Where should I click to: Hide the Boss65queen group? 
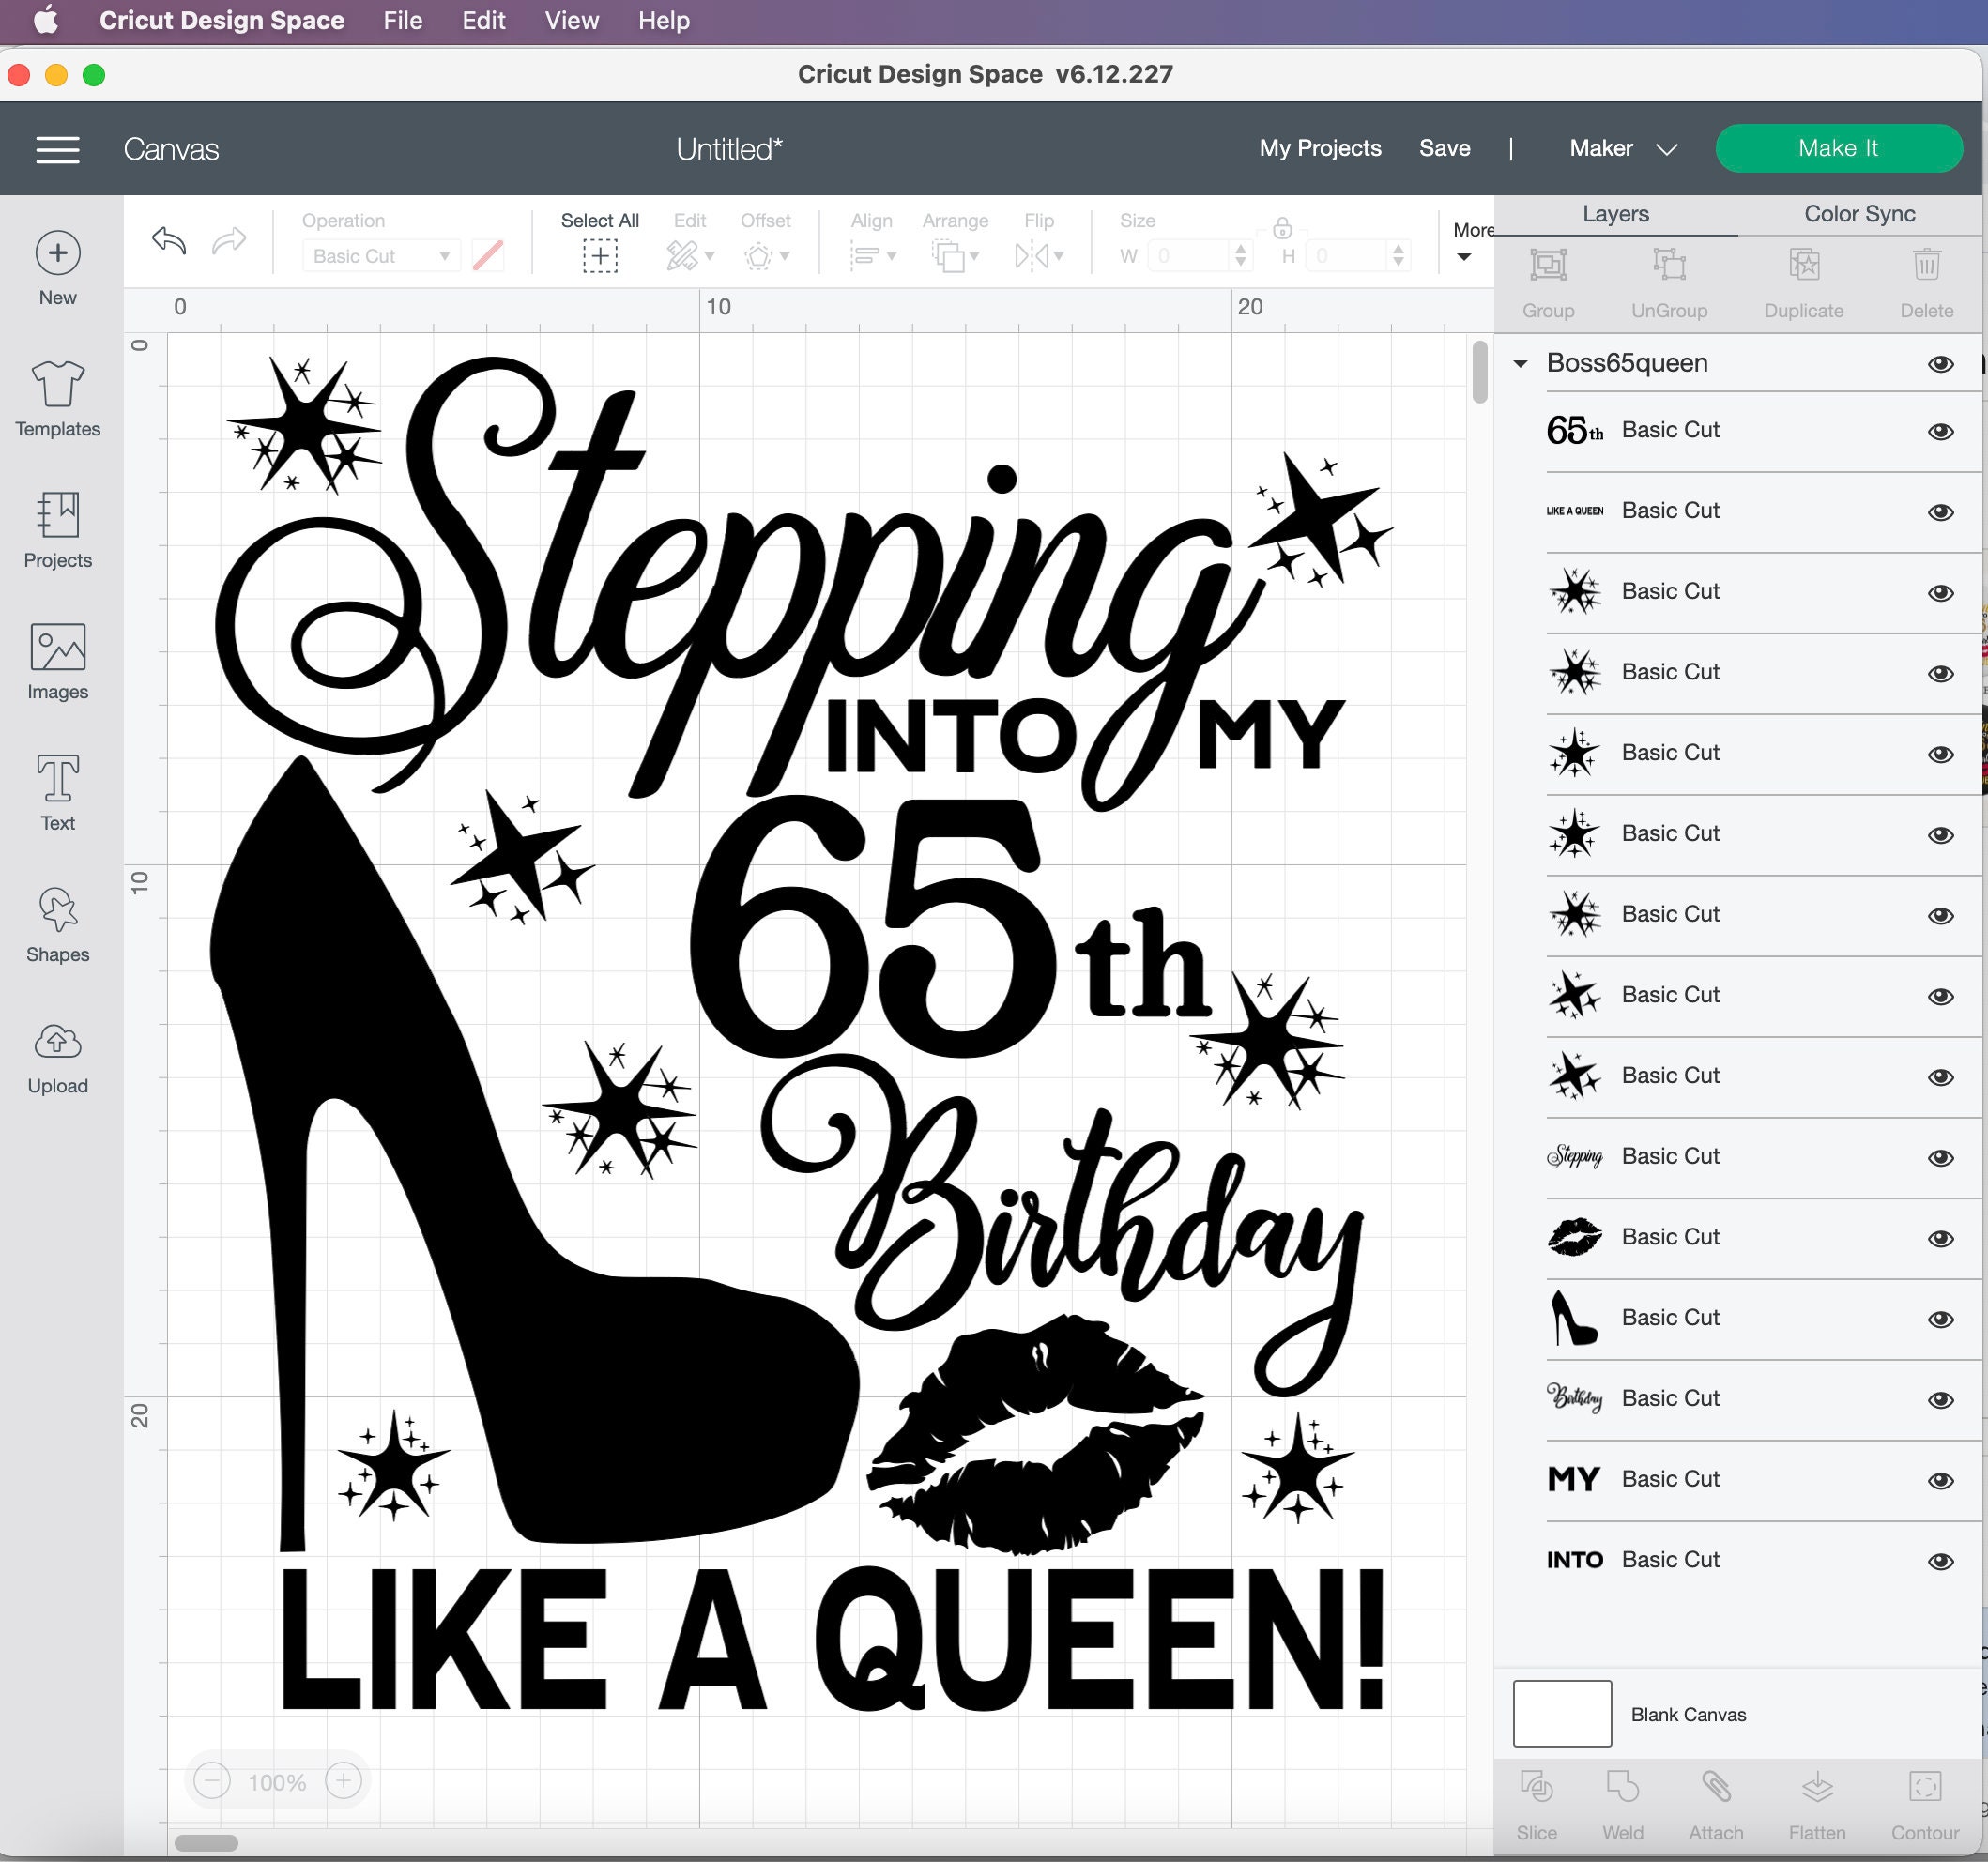[1941, 364]
